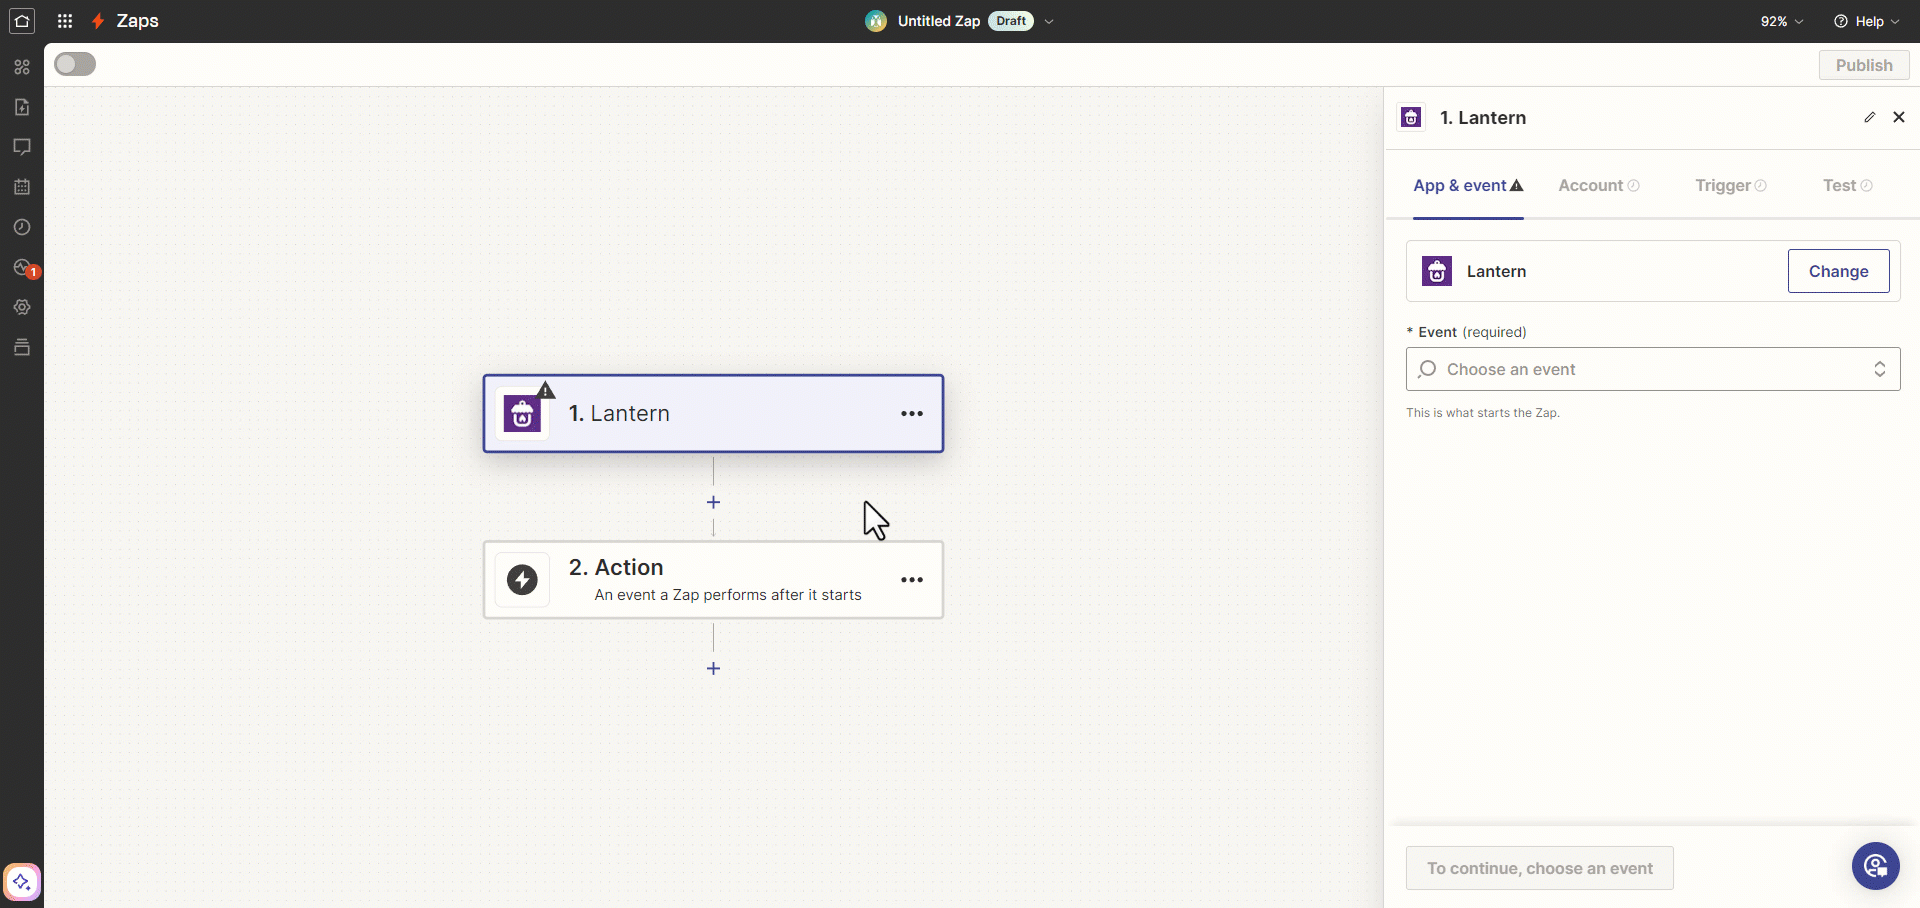Add a step below the Action step

click(x=713, y=668)
